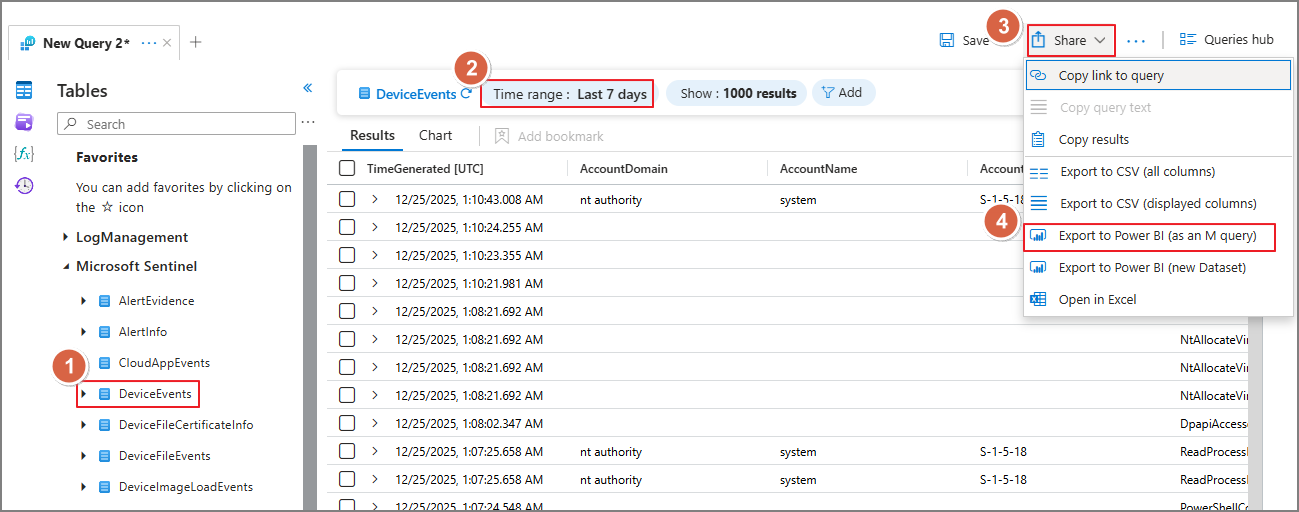Open the Tables panel icon in sidebar
1299x512 pixels.
pyautogui.click(x=23, y=91)
